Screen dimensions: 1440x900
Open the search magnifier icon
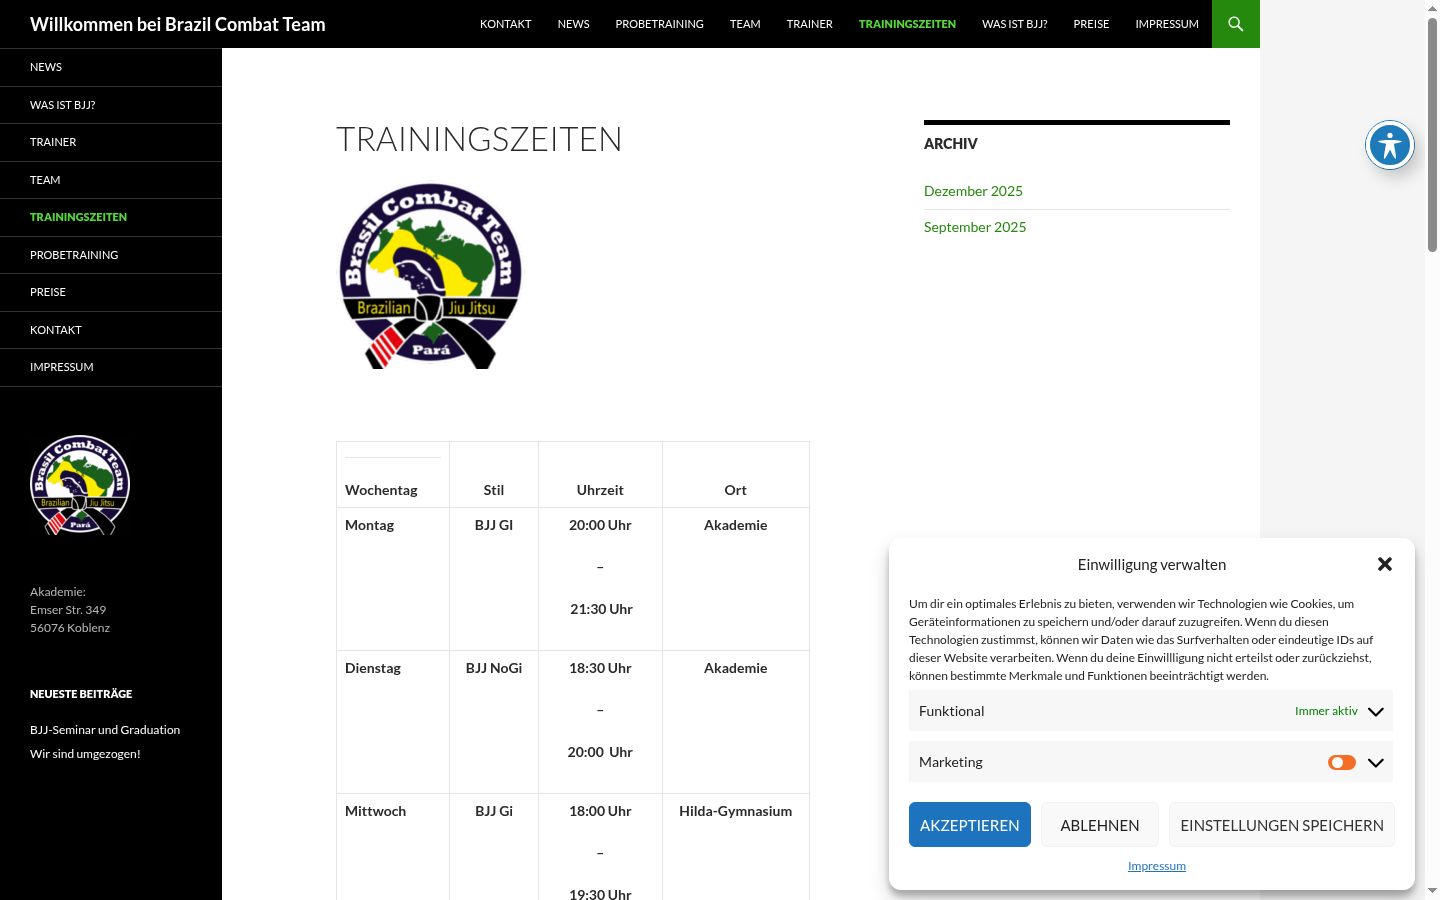[x=1235, y=24]
